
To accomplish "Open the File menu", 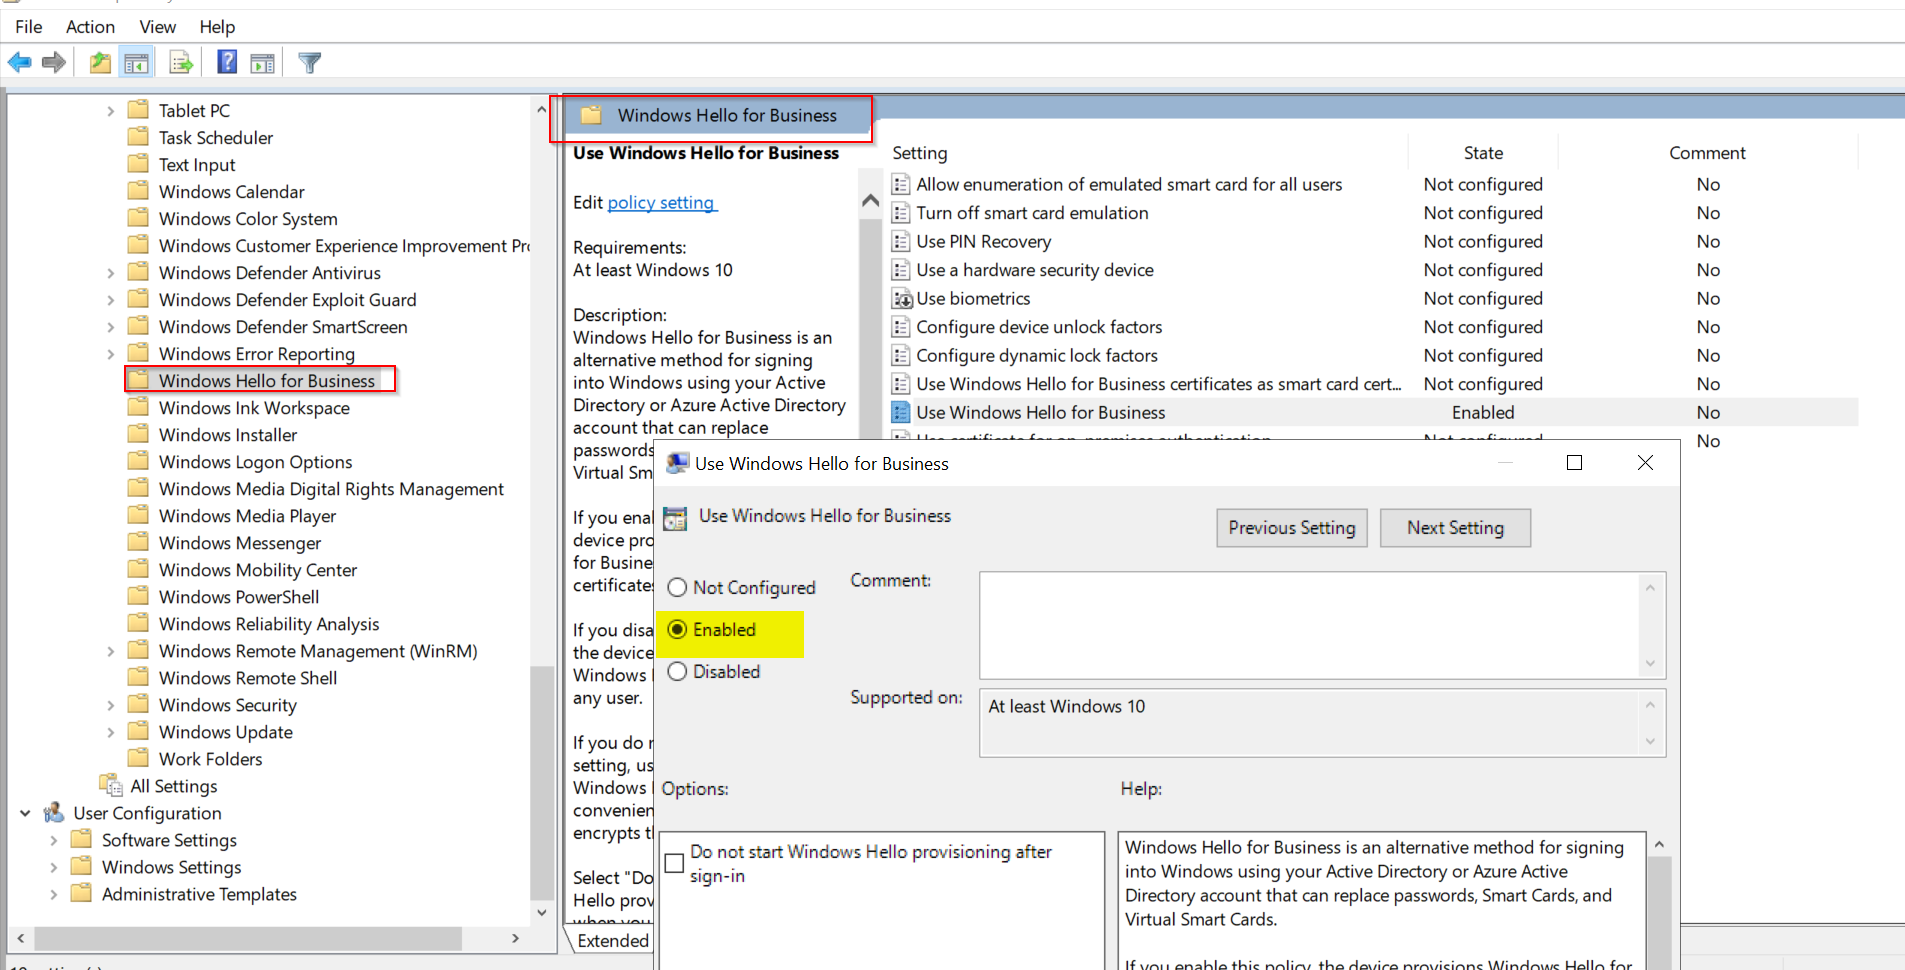I will [x=29, y=27].
